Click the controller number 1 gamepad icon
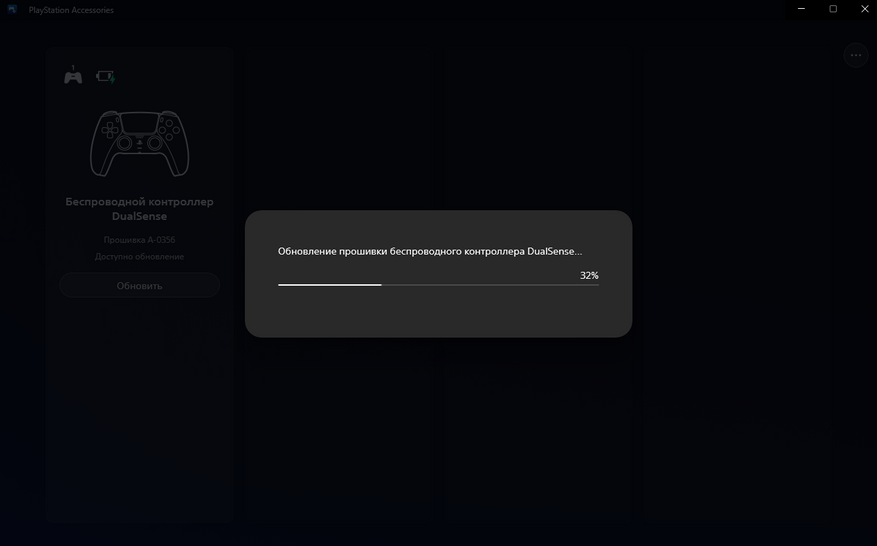This screenshot has width=877, height=546. coord(73,76)
